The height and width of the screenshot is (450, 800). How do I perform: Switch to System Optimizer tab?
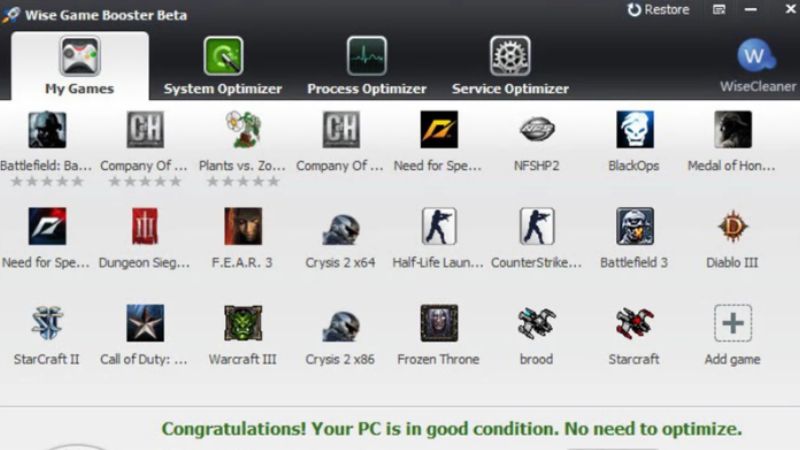(223, 66)
